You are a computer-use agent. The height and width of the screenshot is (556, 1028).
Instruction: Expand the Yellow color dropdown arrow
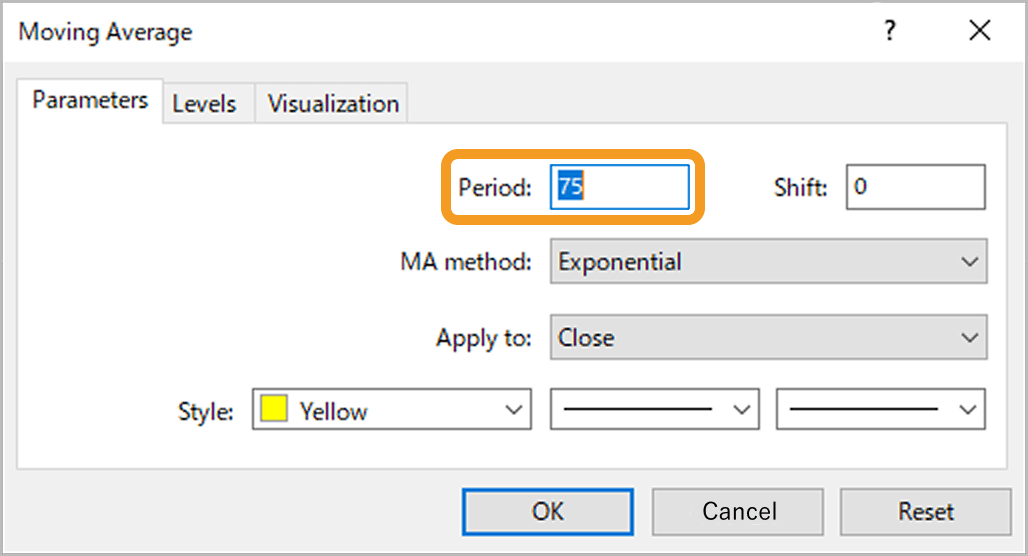pyautogui.click(x=514, y=410)
